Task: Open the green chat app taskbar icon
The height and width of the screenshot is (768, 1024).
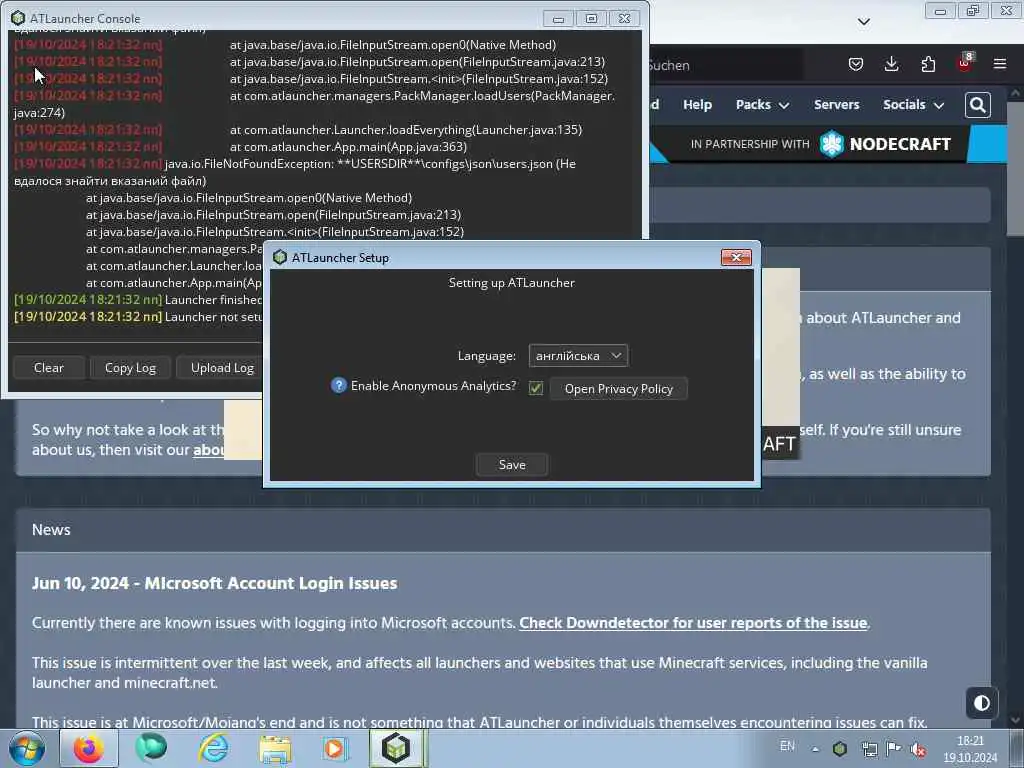Action: click(151, 748)
